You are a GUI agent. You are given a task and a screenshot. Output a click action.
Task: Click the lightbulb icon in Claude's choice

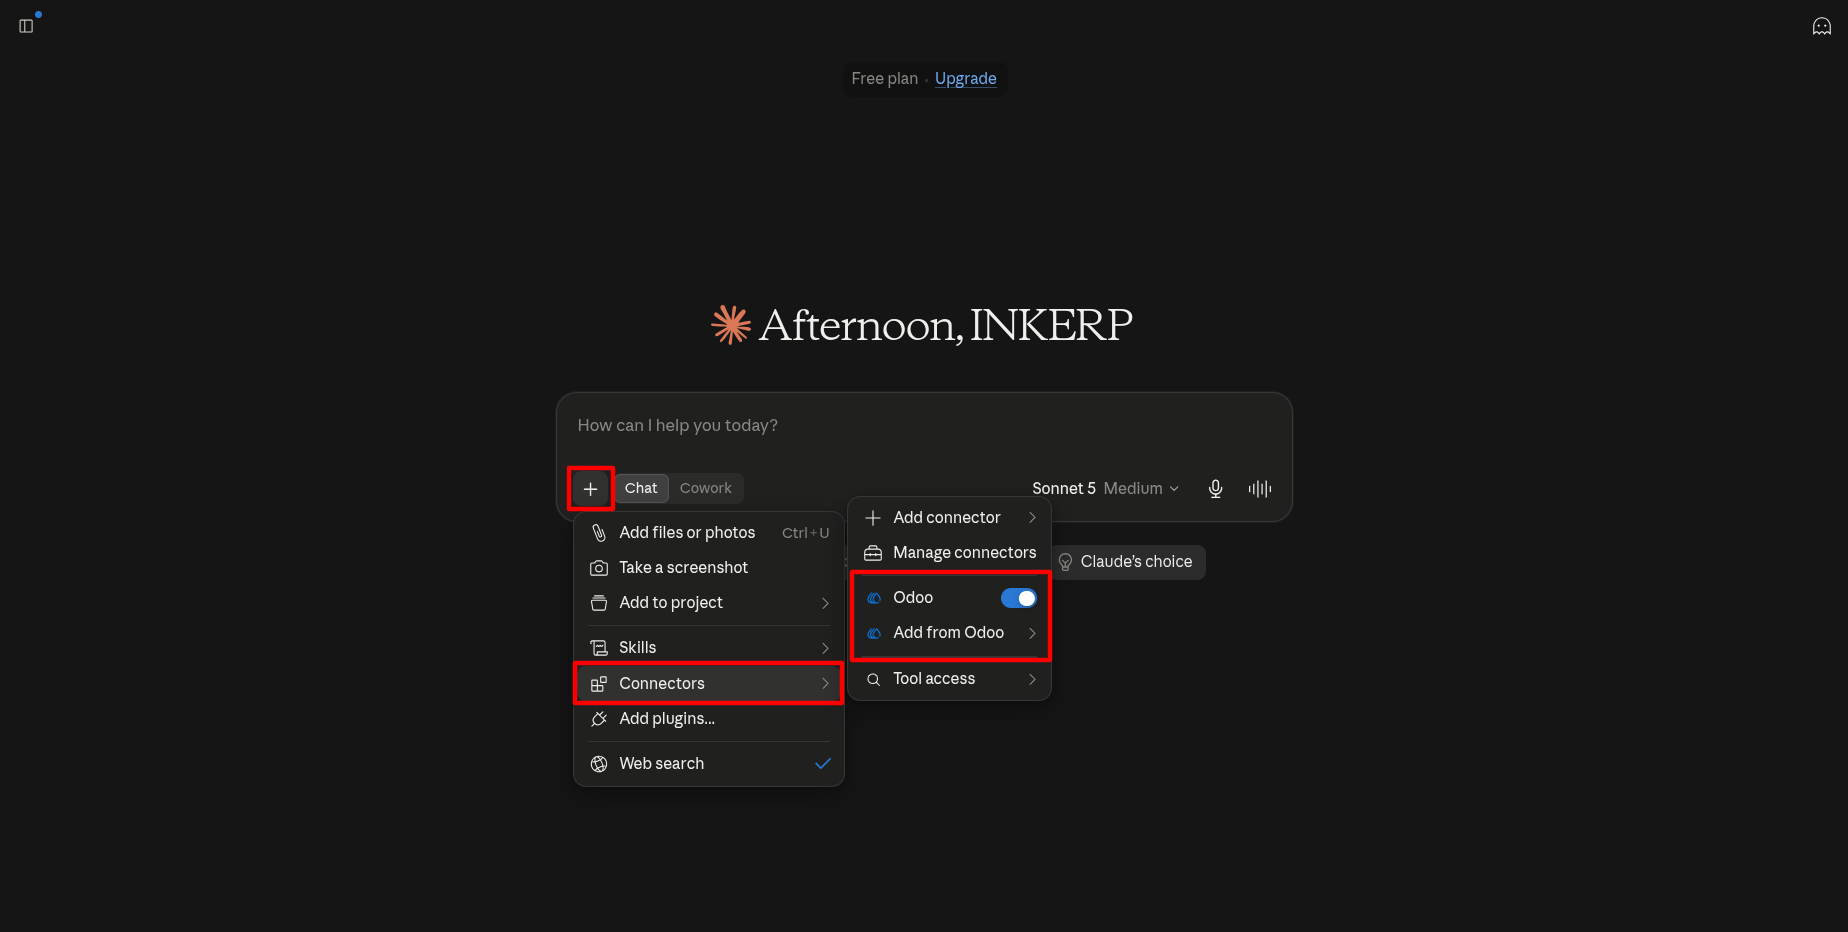coord(1065,562)
